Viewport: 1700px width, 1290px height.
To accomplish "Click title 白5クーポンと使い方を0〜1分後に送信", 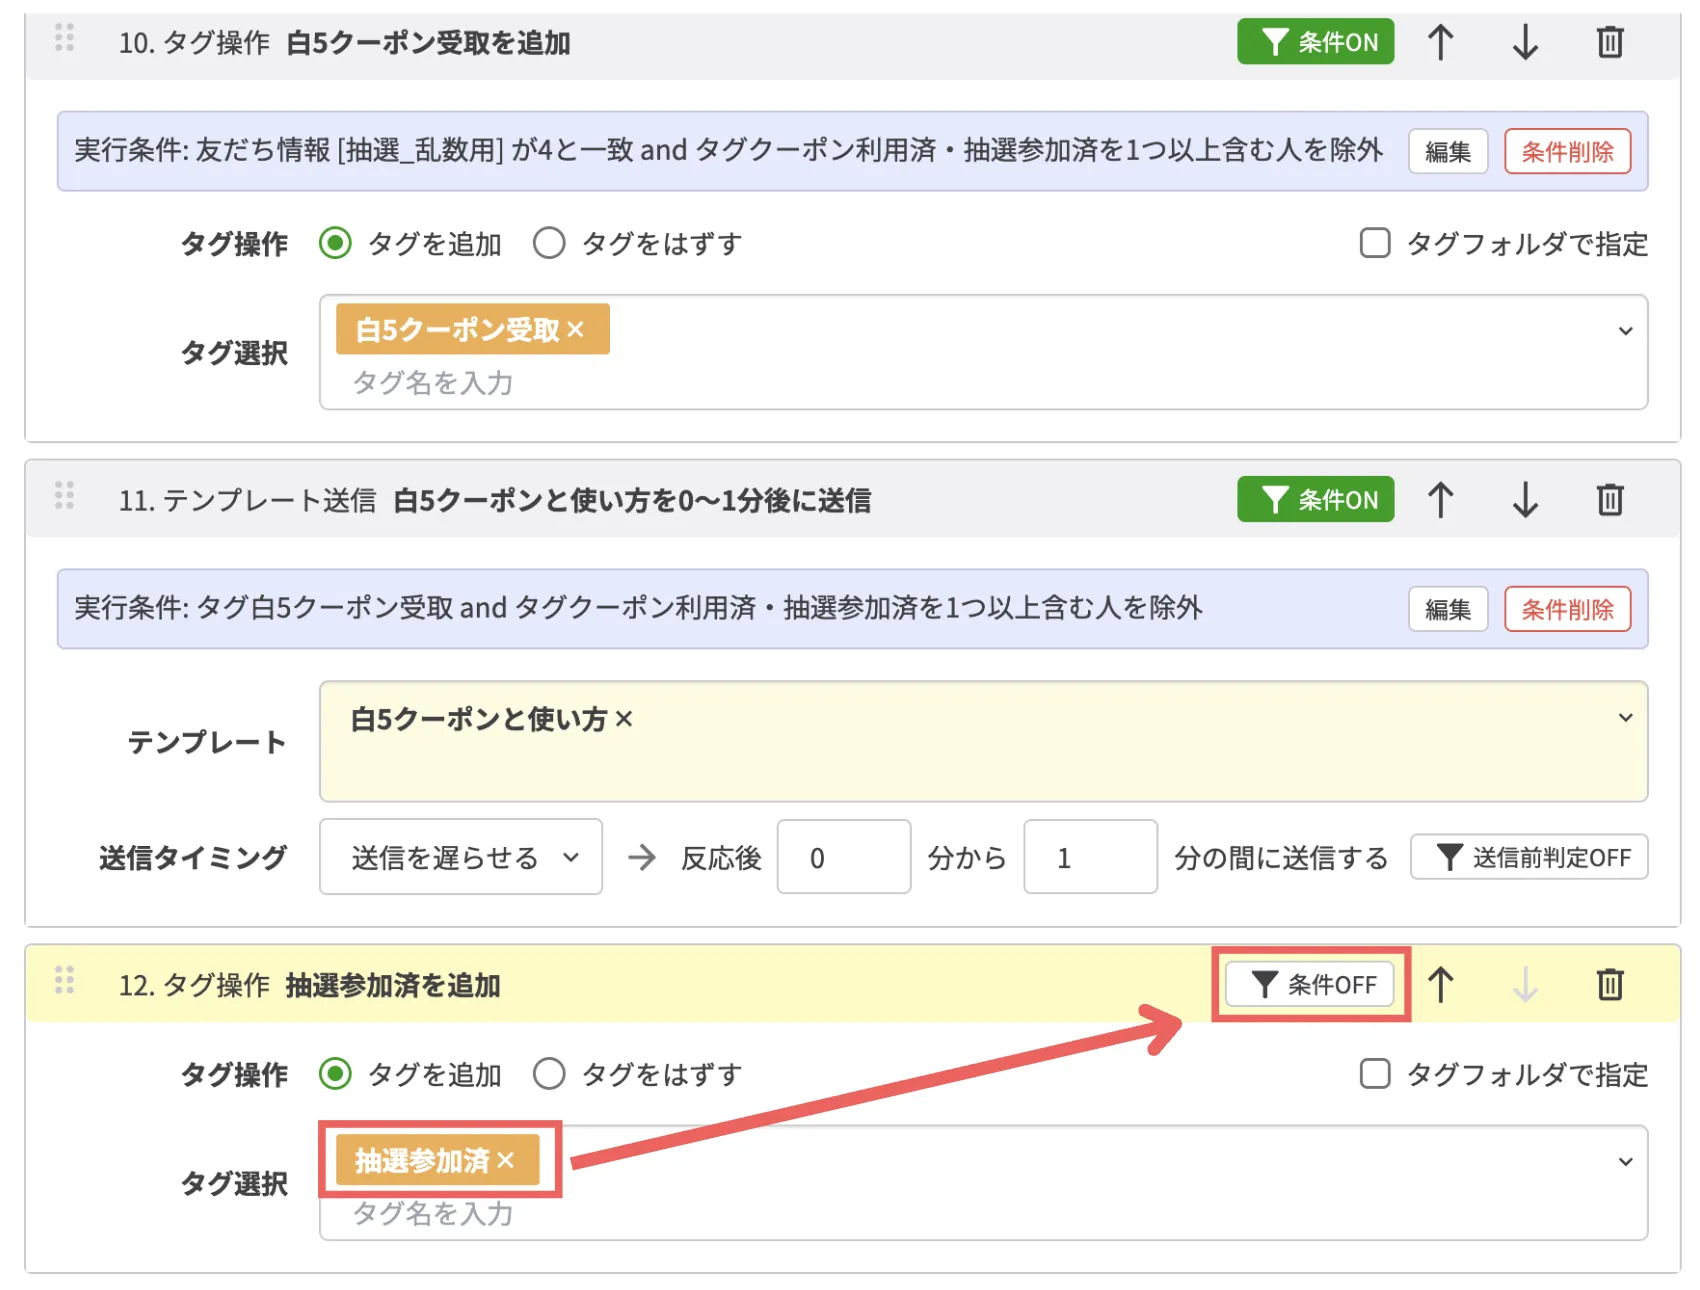I will tap(632, 500).
